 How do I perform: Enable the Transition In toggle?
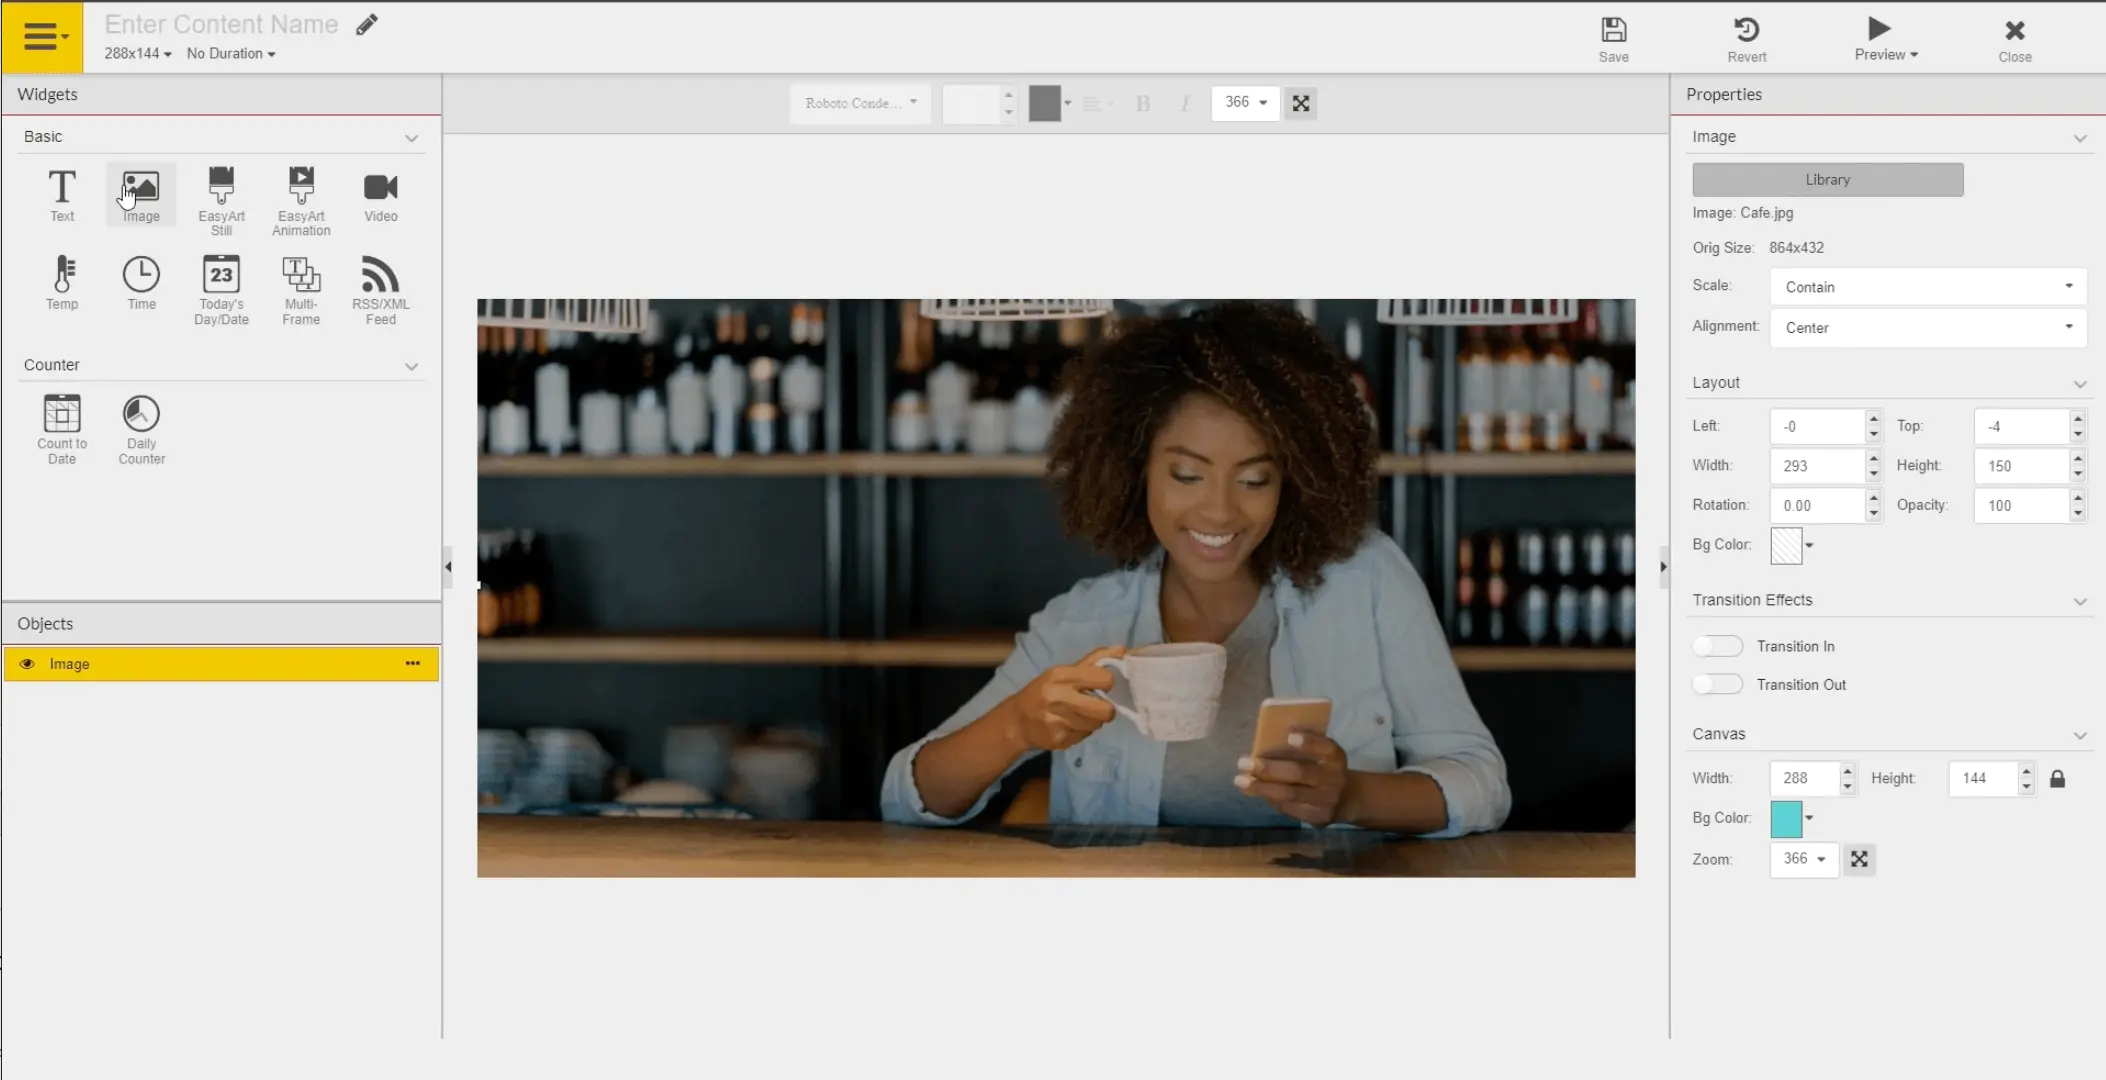(x=1717, y=646)
